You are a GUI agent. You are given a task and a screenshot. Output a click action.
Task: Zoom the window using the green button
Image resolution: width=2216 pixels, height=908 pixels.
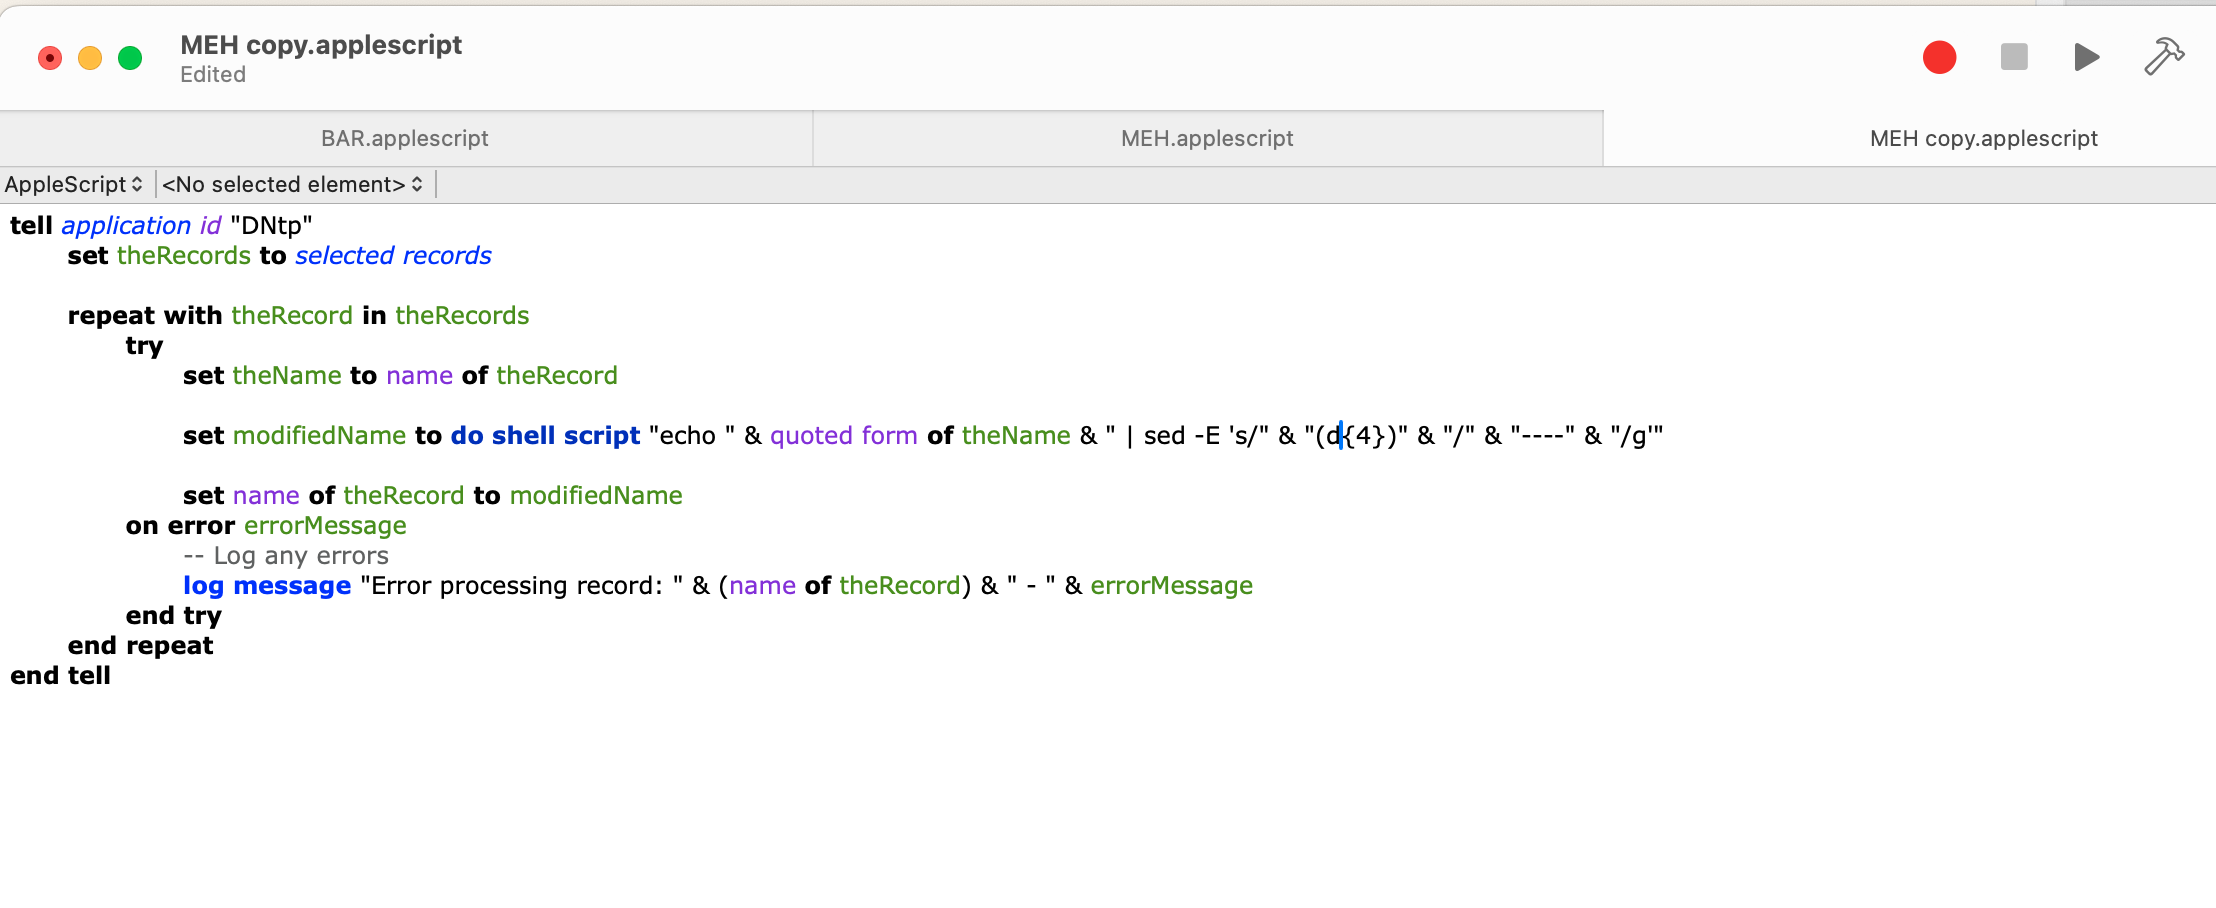point(130,58)
